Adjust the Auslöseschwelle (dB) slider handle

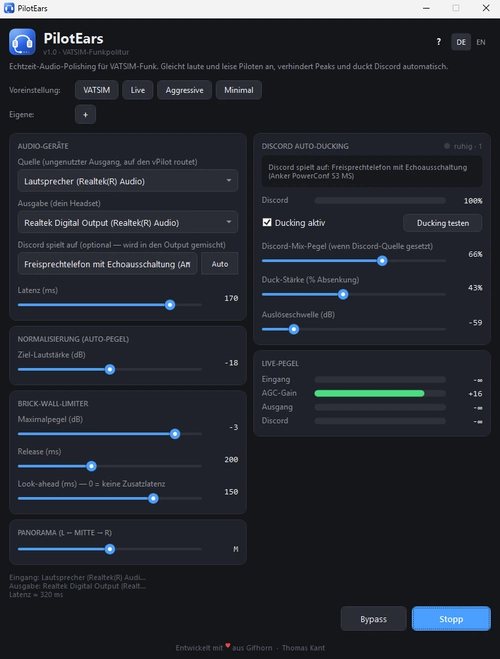click(x=294, y=330)
